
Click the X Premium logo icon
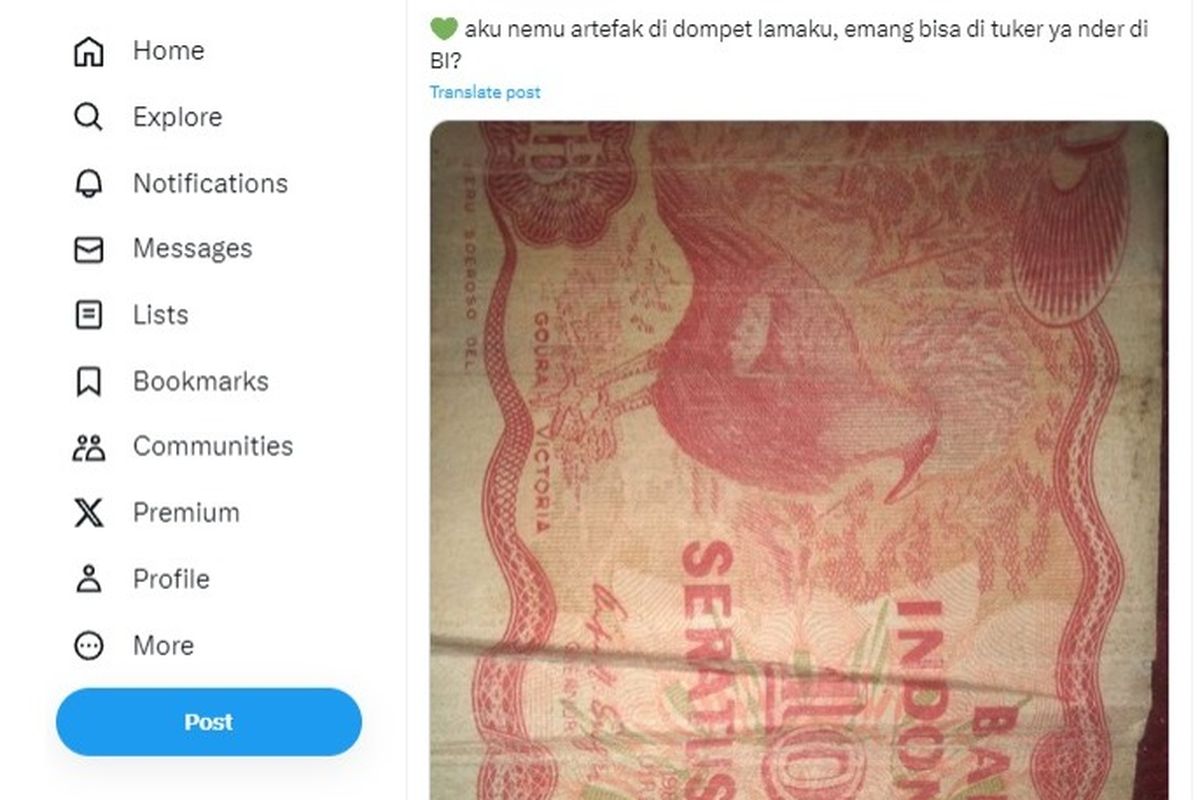pyautogui.click(x=89, y=513)
